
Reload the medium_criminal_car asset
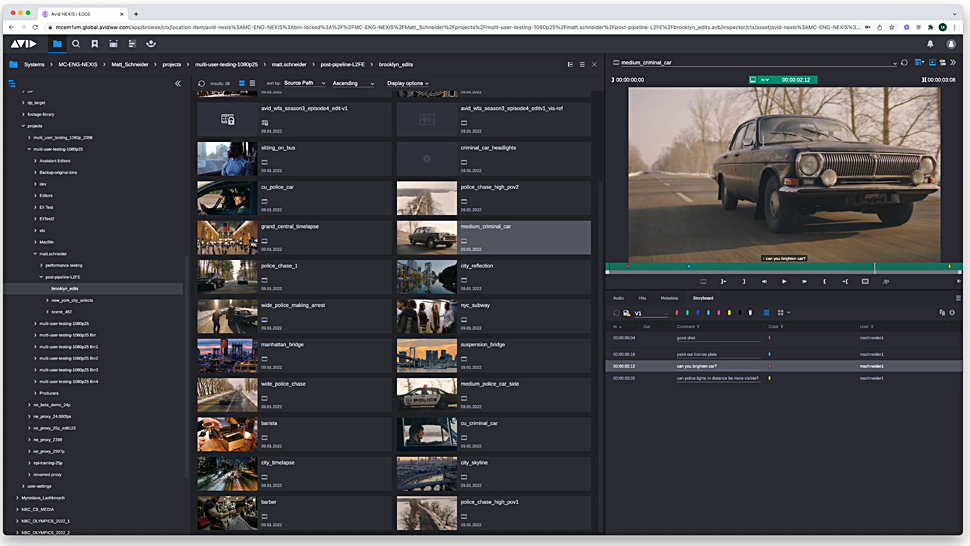coord(904,62)
